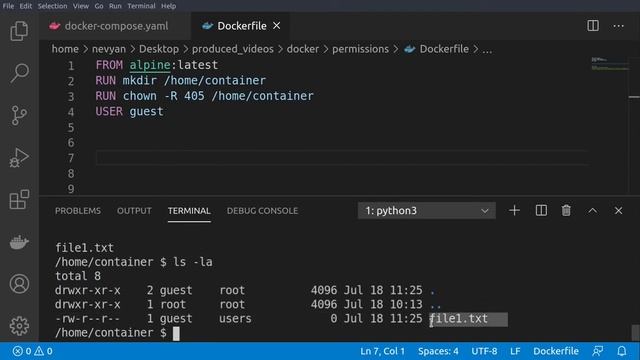Click the terminal scrollbar thumb
640x360 pixels.
[x=635, y=333]
